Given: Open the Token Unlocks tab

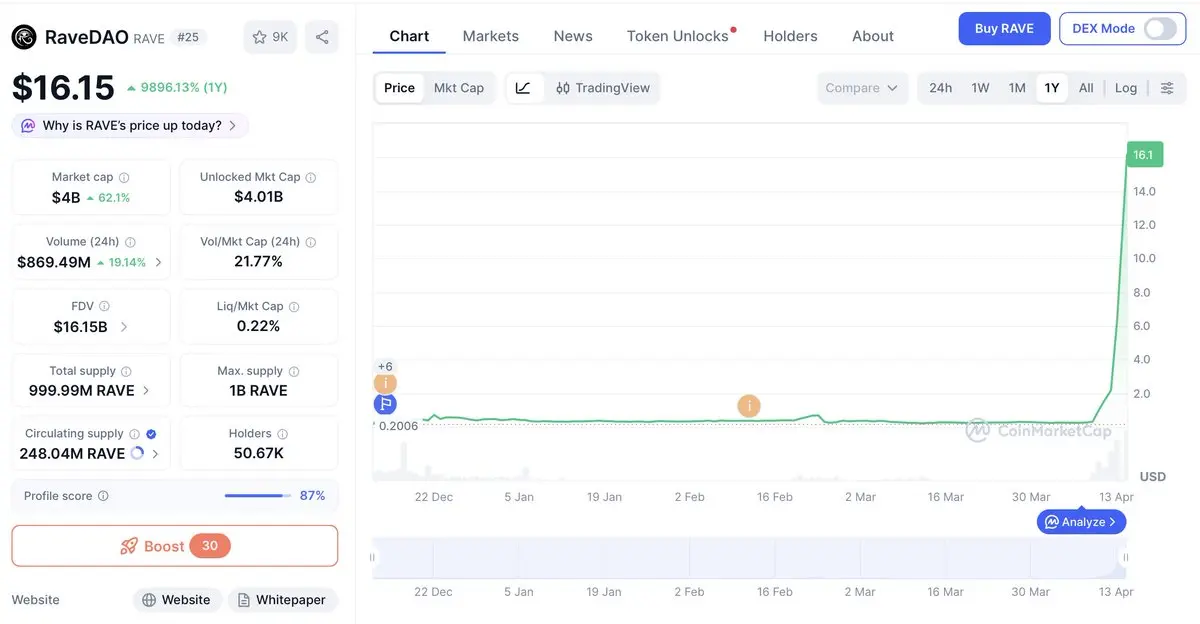Looking at the screenshot, I should [680, 36].
